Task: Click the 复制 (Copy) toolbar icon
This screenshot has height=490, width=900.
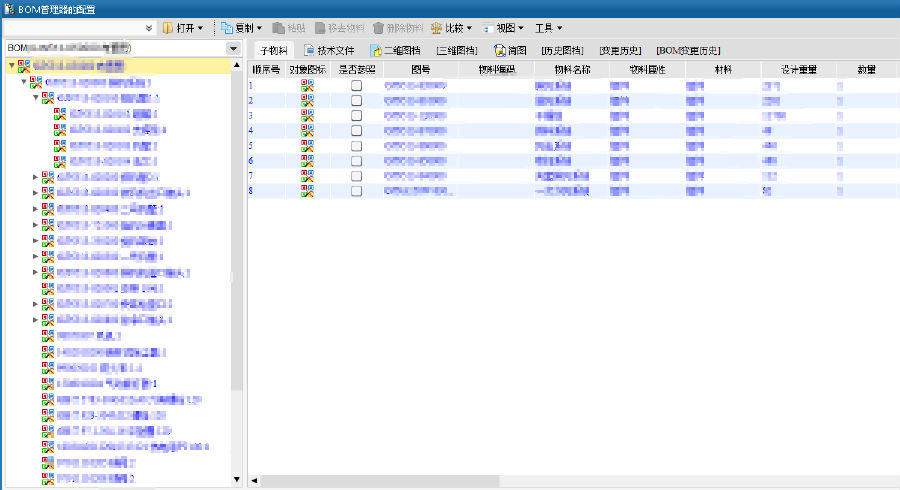Action: (x=228, y=28)
